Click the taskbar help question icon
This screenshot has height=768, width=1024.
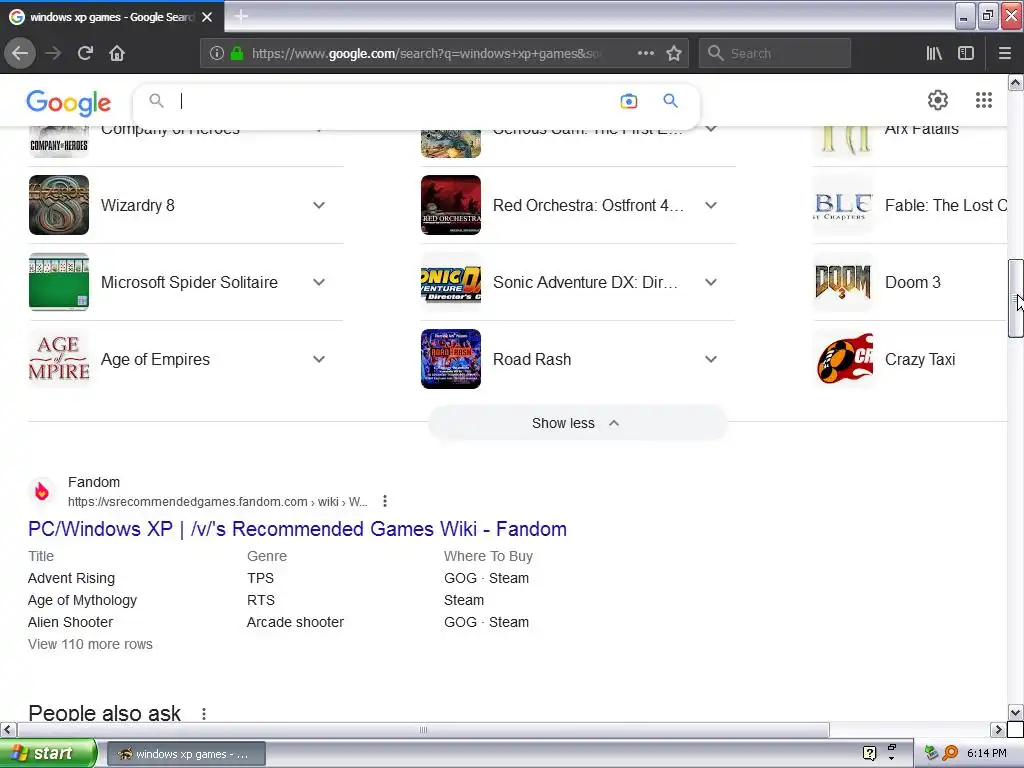(x=869, y=753)
